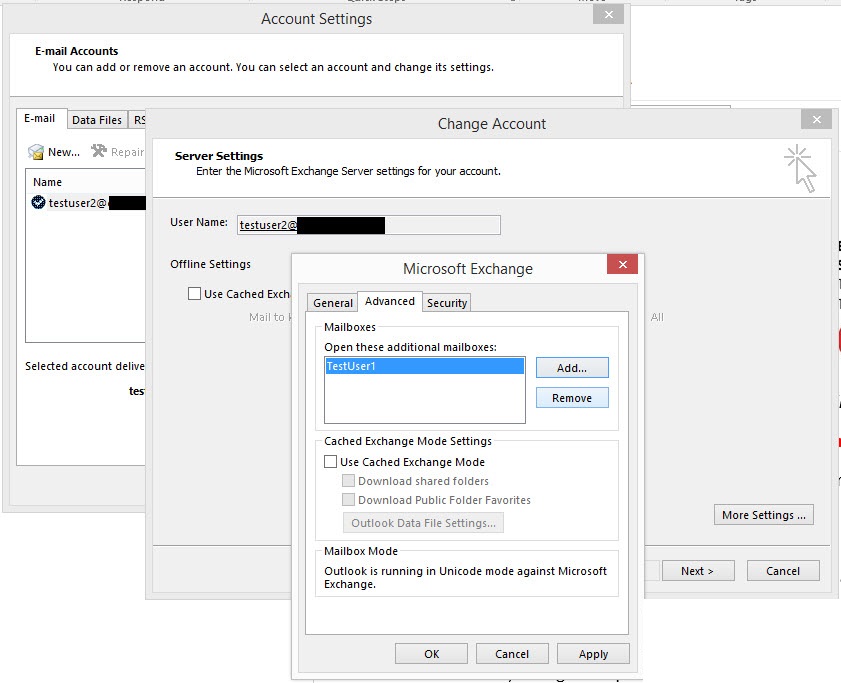
Task: Switch to the General tab
Action: (331, 302)
